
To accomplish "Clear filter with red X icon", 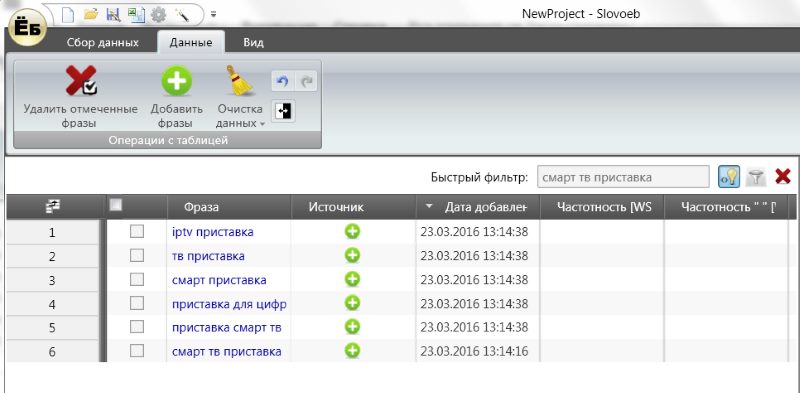I will [x=783, y=177].
